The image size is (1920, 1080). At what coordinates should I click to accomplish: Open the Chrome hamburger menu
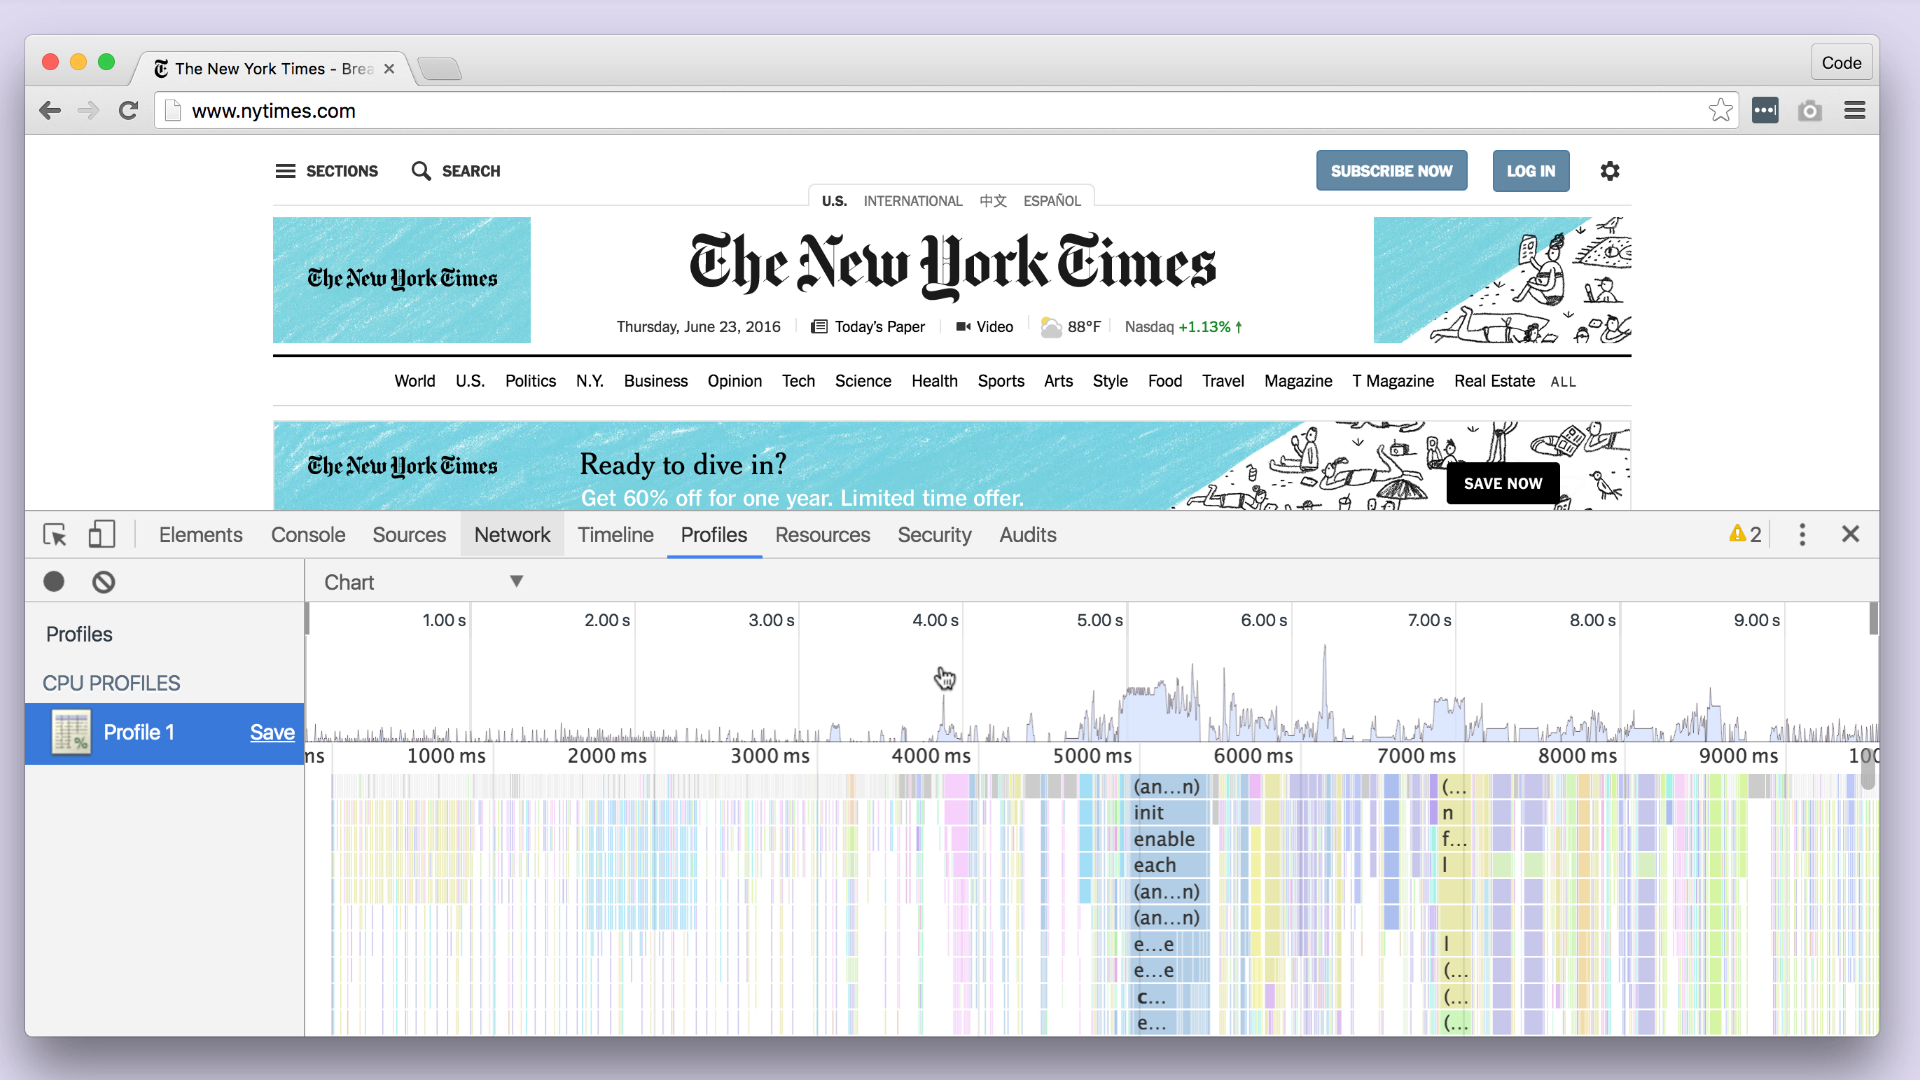tap(1855, 110)
